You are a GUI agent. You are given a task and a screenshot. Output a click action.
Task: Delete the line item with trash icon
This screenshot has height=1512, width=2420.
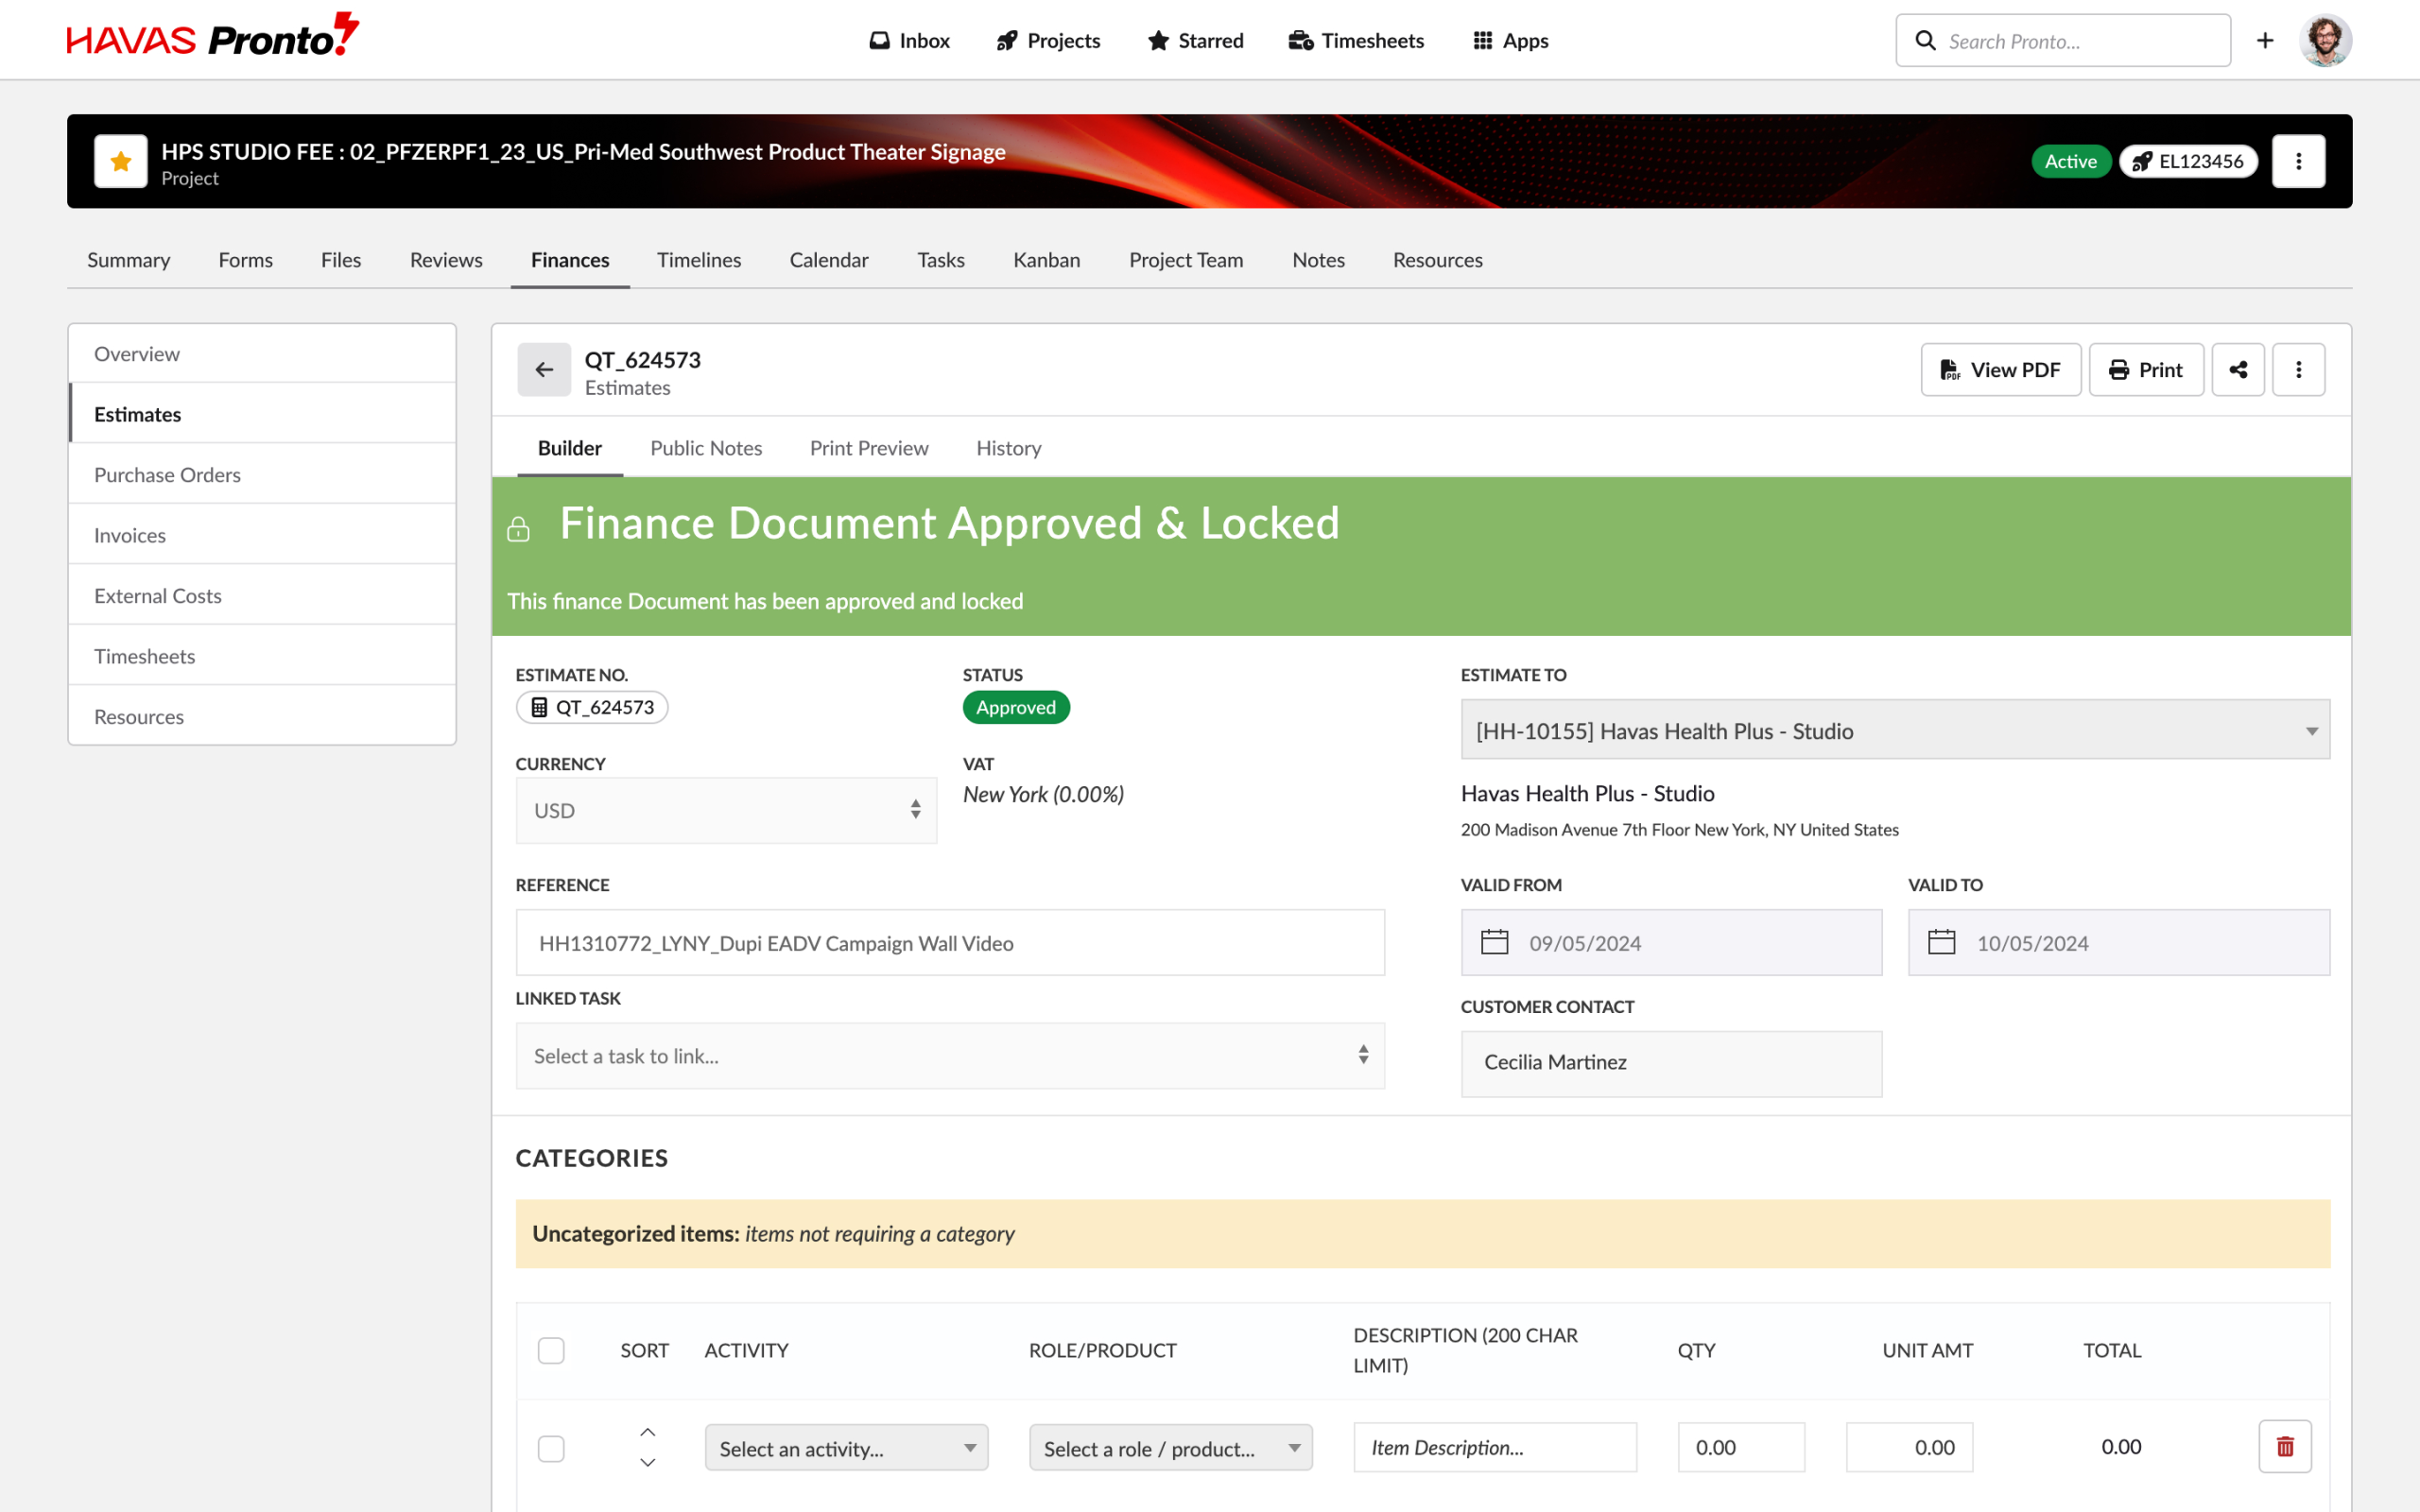pos(2285,1447)
